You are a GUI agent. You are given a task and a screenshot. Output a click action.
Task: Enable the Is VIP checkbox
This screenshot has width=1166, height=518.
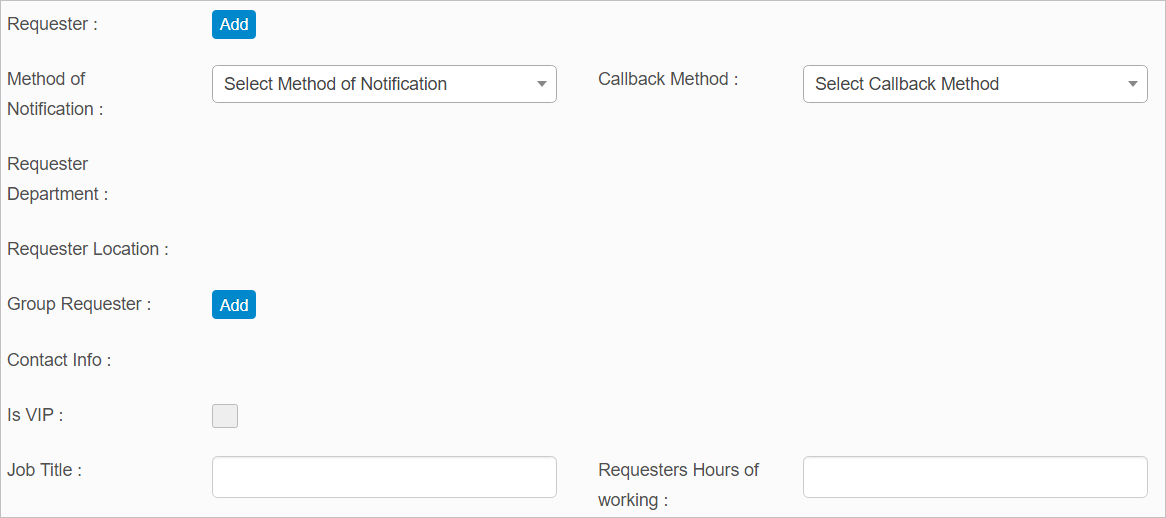pyautogui.click(x=225, y=416)
